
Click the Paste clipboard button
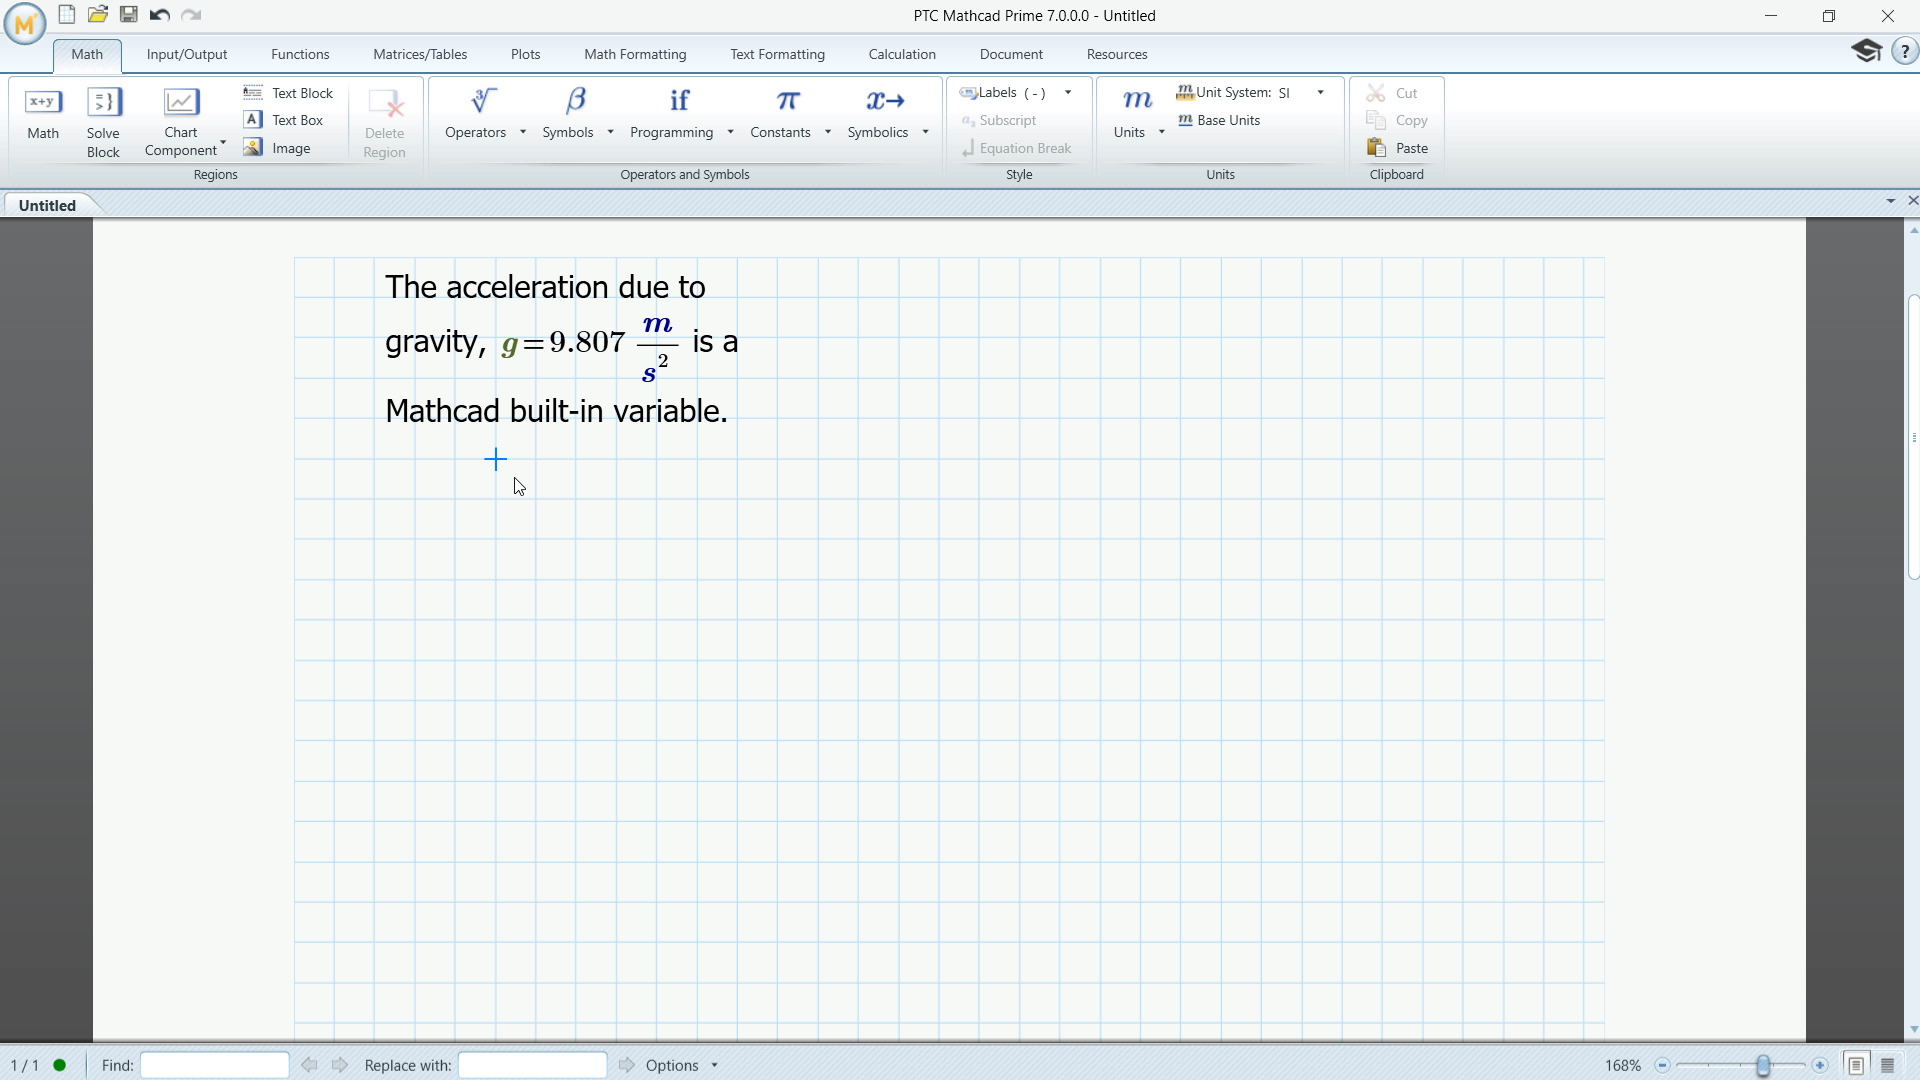[1397, 148]
